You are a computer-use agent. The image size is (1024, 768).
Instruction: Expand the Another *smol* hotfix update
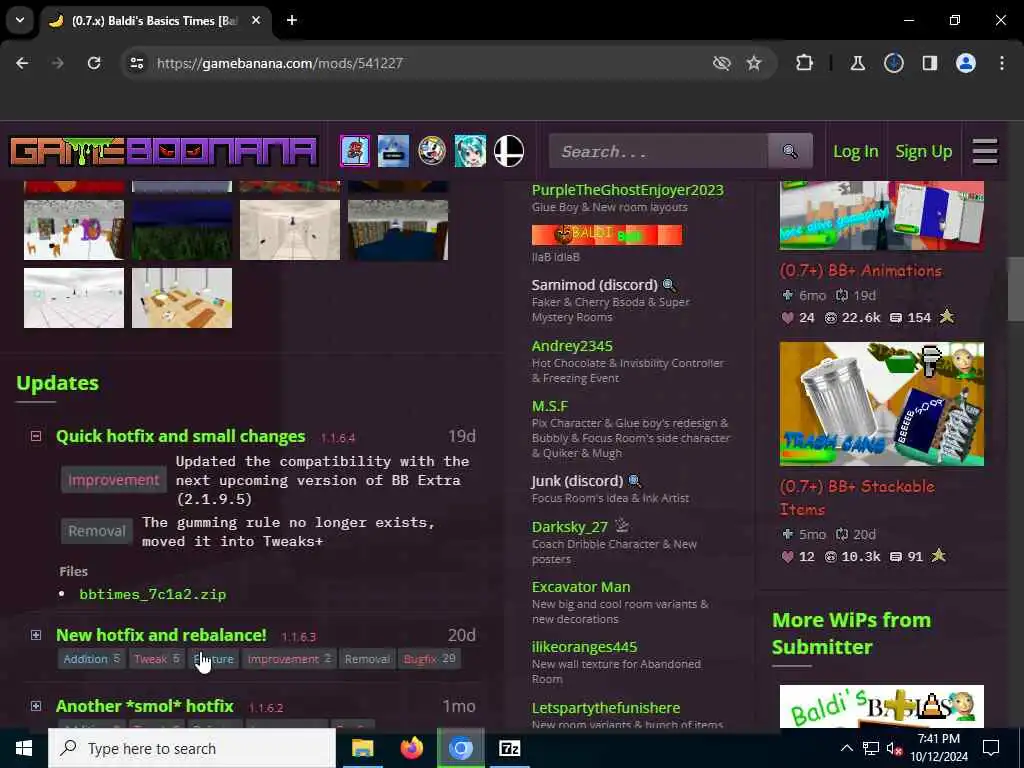pos(36,706)
